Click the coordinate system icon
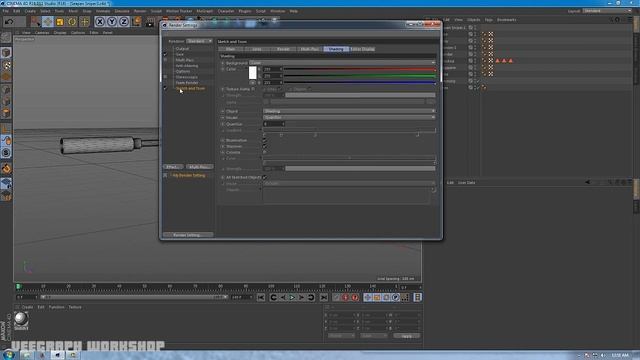Image resolution: width=640 pixels, height=360 pixels. point(136,21)
